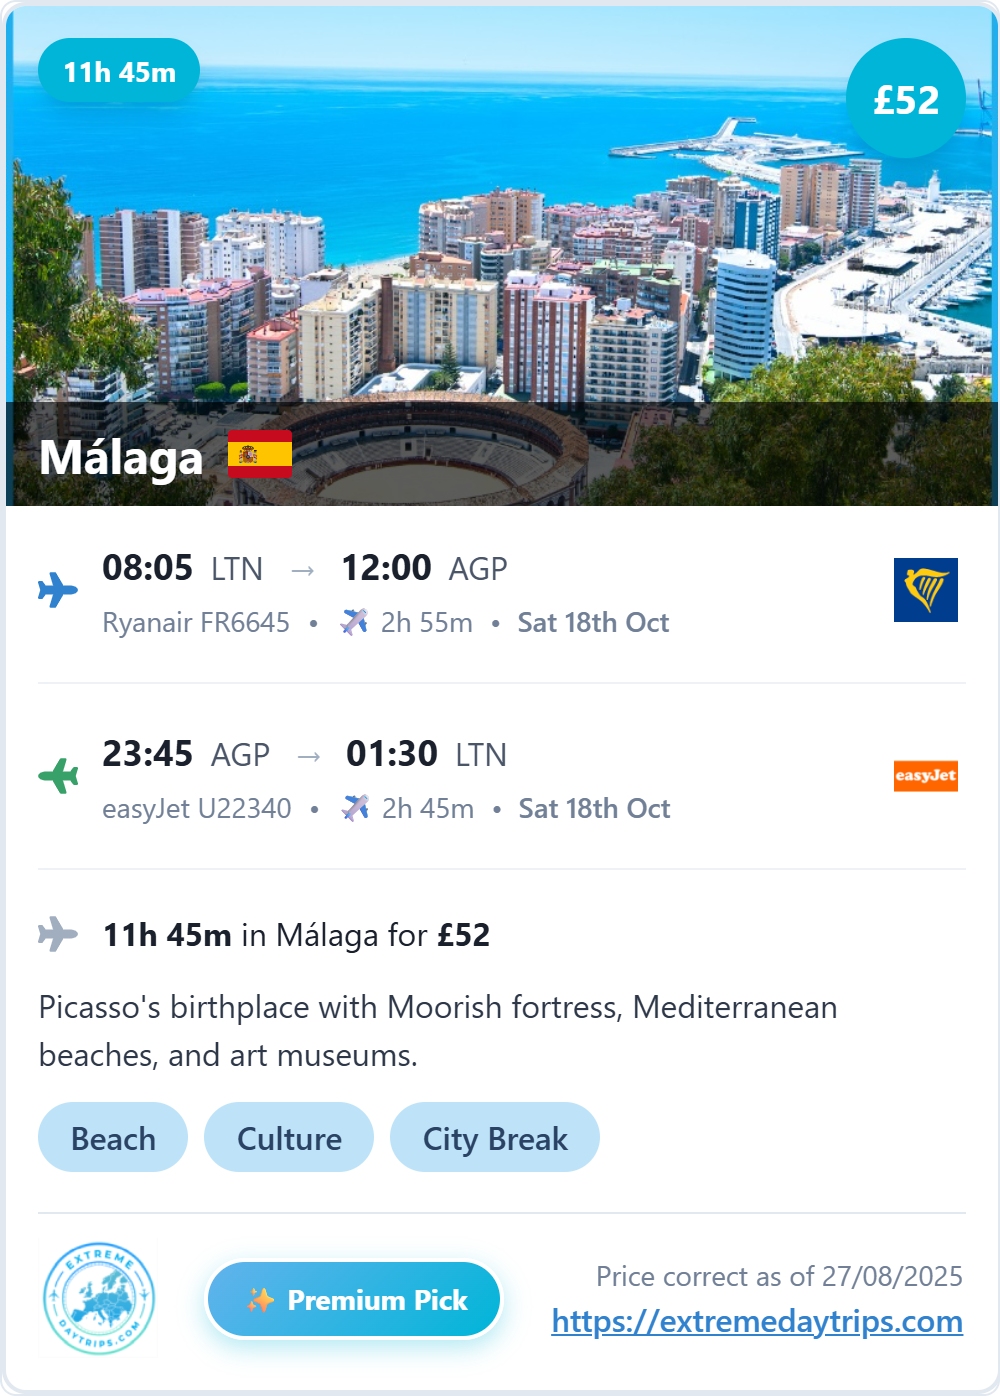Viewport: 1000px width, 1396px height.
Task: Click the Premium Pick button
Action: tap(354, 1299)
